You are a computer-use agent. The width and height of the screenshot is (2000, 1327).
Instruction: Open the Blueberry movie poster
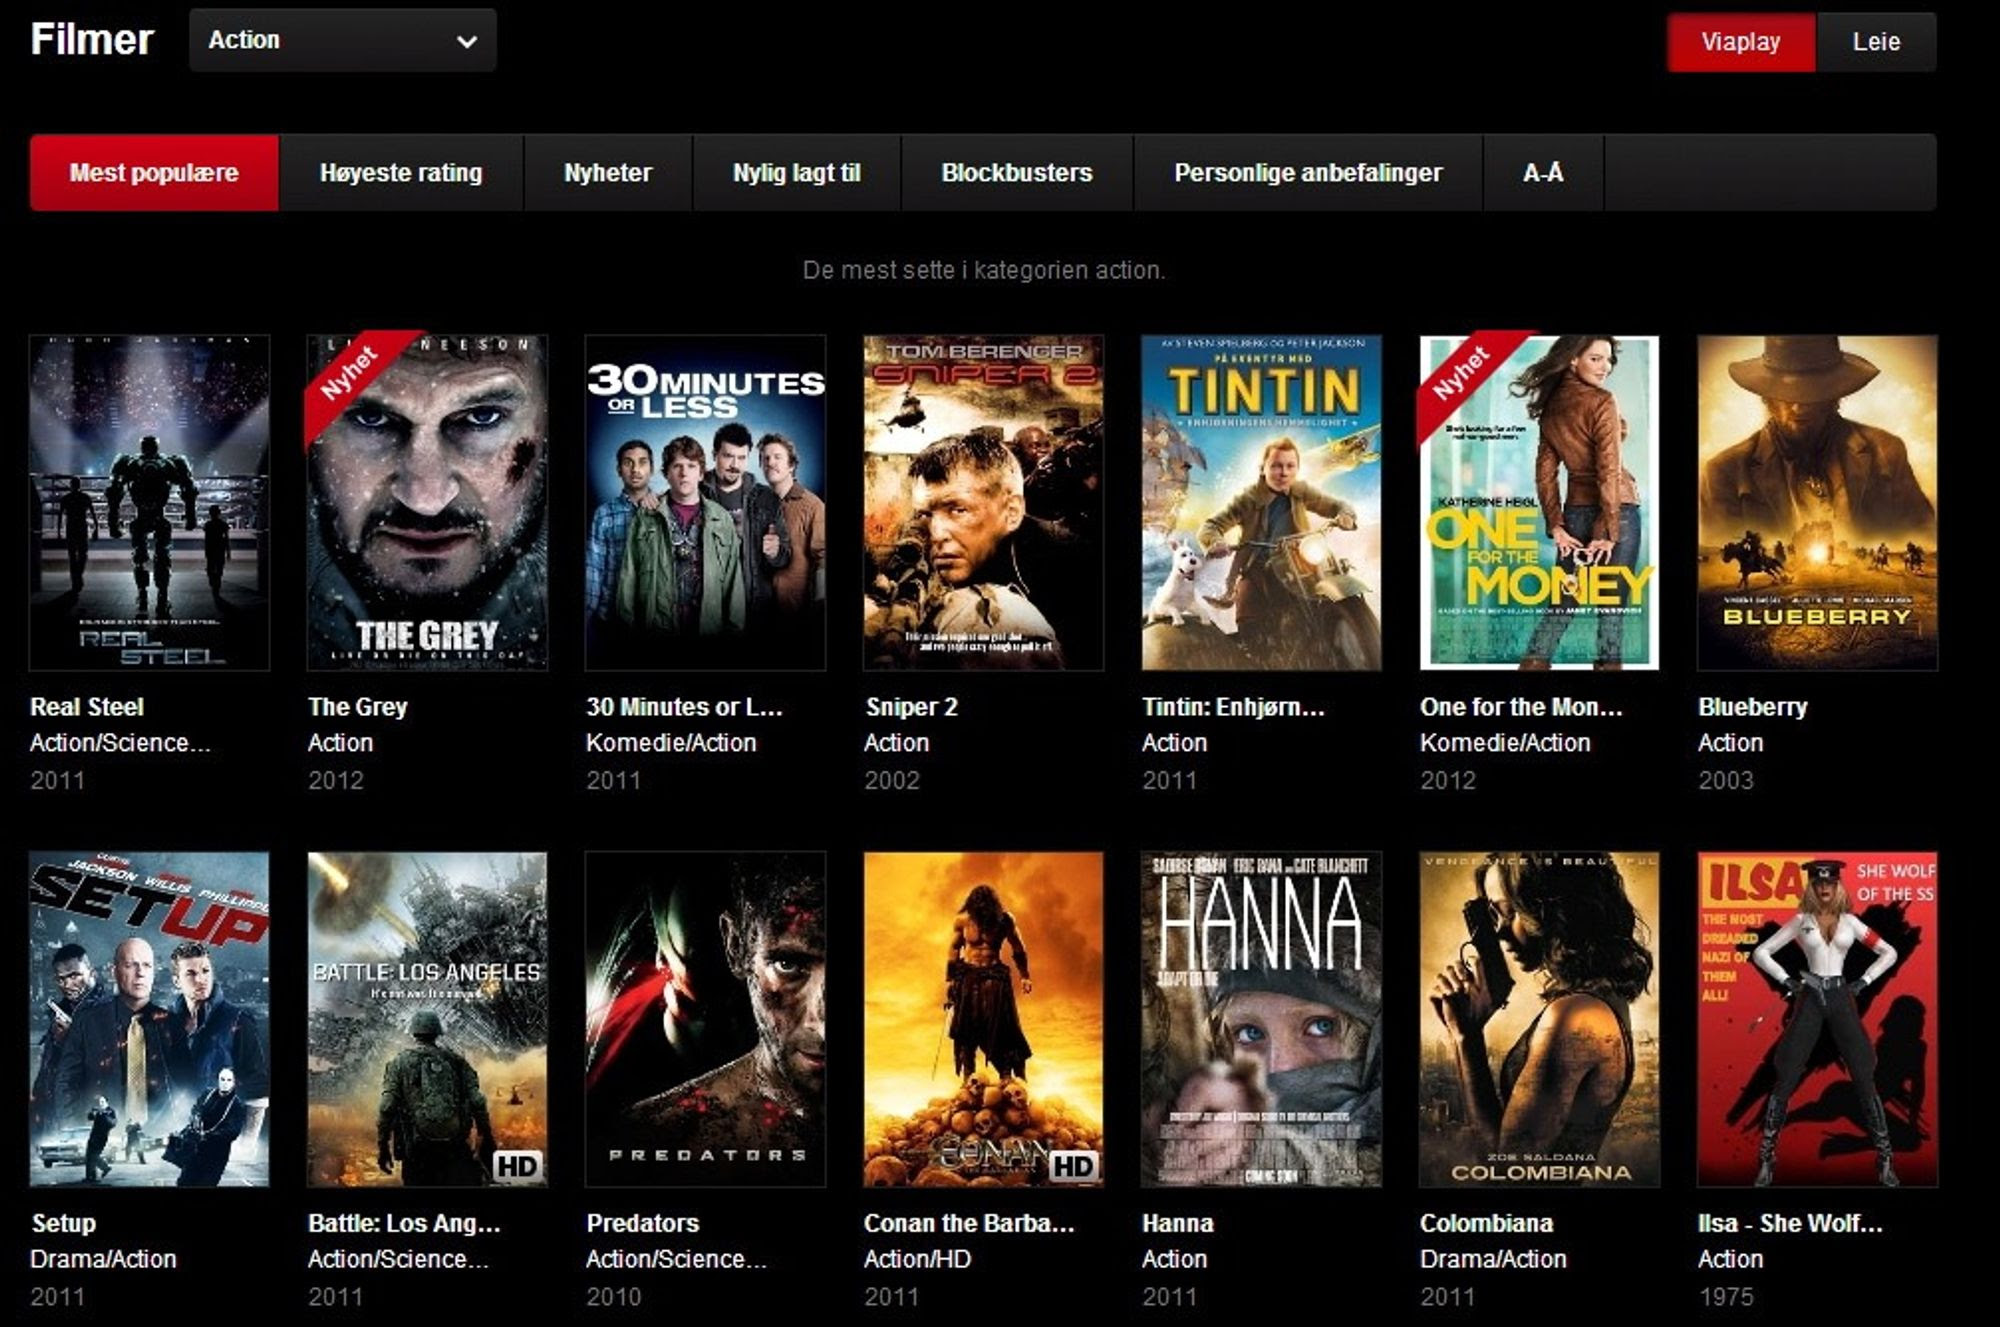click(x=1818, y=503)
